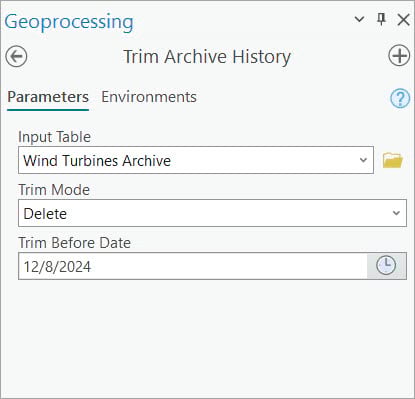Switch to the Environments tab
415x399 pixels.
point(149,97)
